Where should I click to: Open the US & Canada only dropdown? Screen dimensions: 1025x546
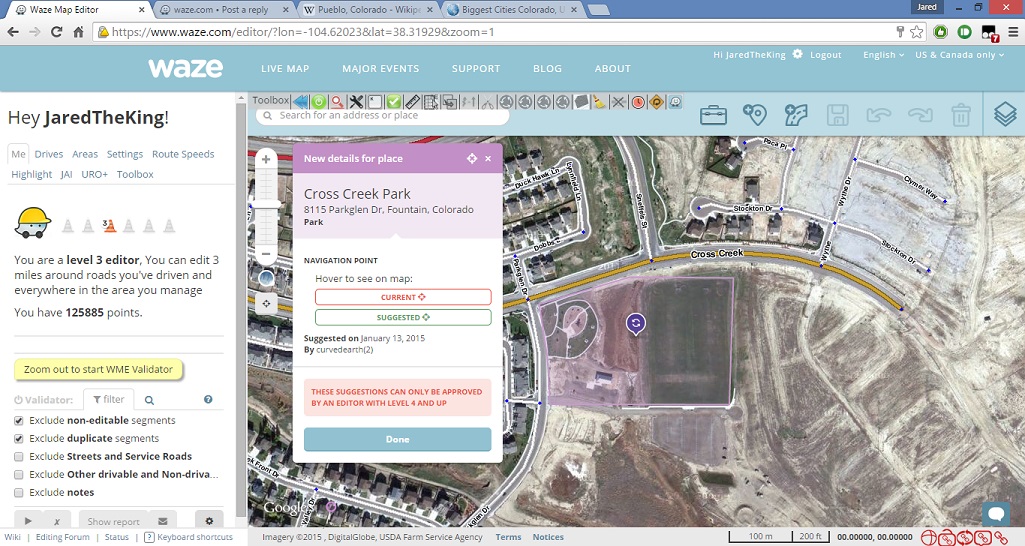[x=963, y=55]
